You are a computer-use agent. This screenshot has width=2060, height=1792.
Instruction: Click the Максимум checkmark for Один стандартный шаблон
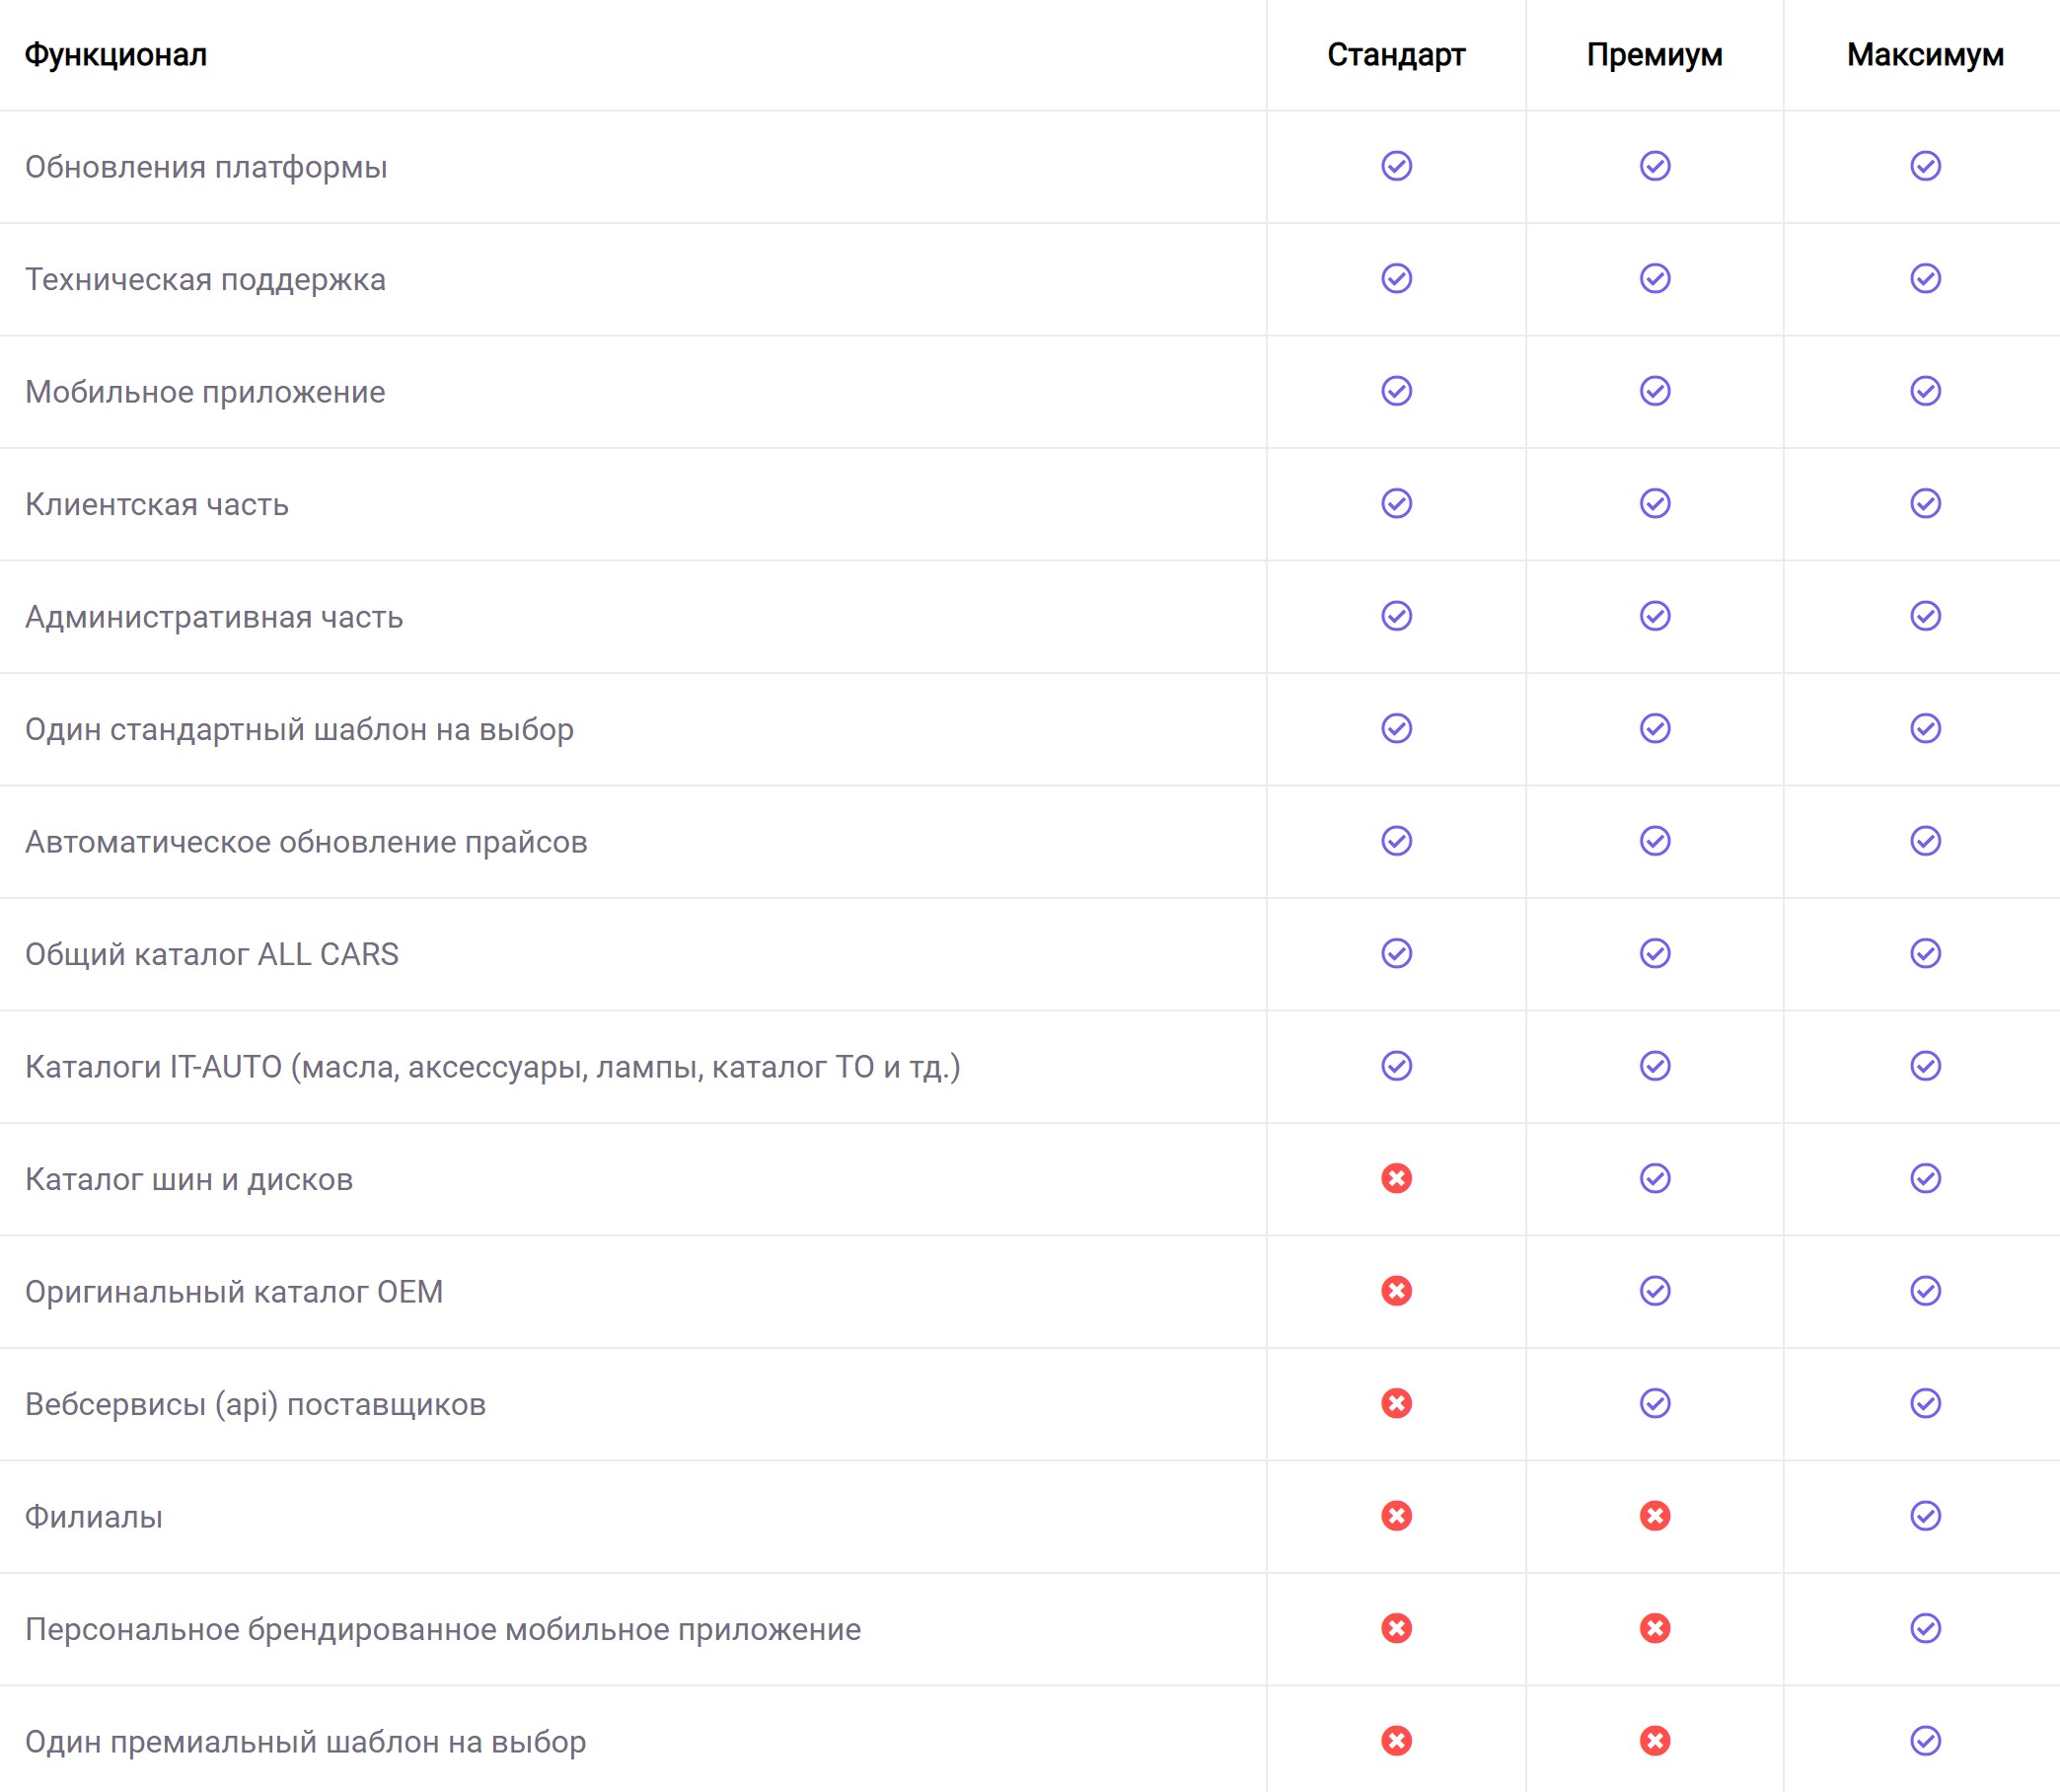[1925, 728]
